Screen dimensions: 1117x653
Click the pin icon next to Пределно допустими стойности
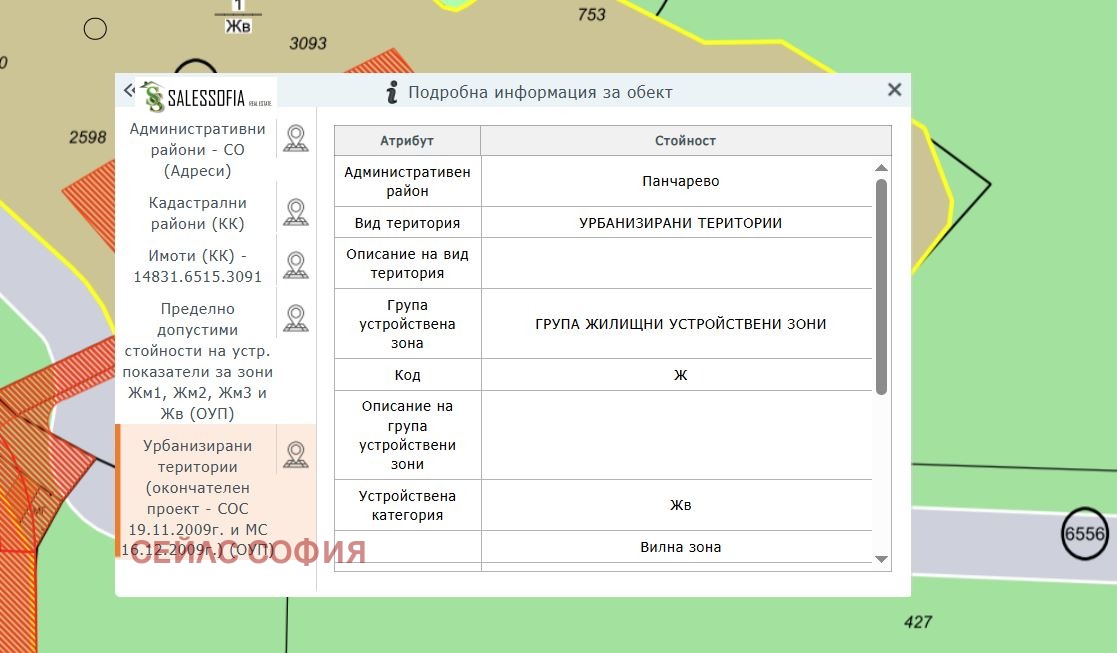(x=295, y=318)
